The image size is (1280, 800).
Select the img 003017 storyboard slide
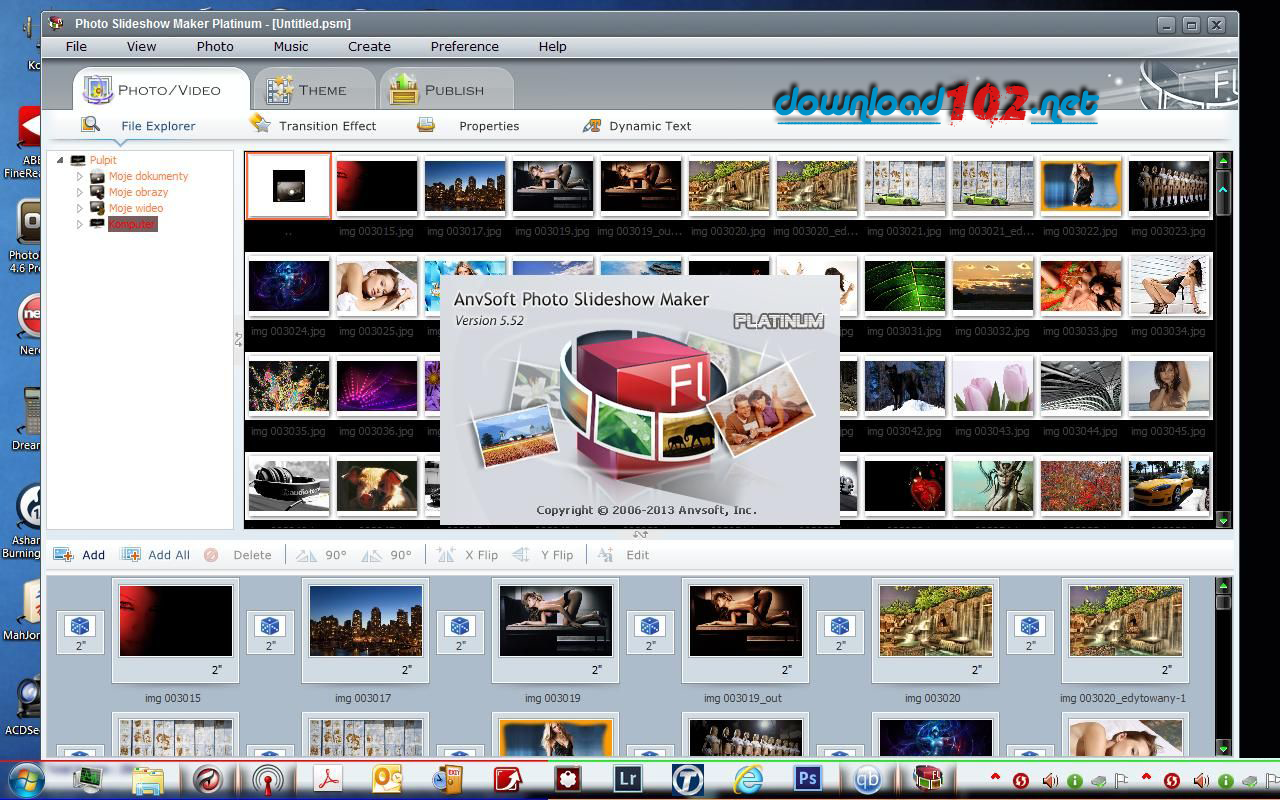[x=366, y=630]
